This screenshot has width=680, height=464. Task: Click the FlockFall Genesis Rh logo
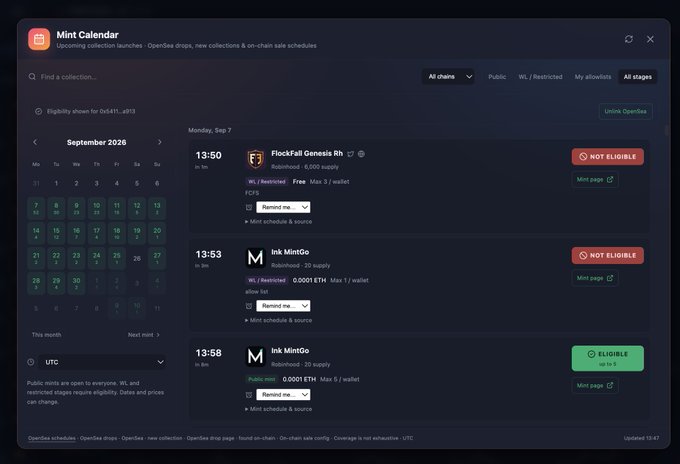click(255, 159)
